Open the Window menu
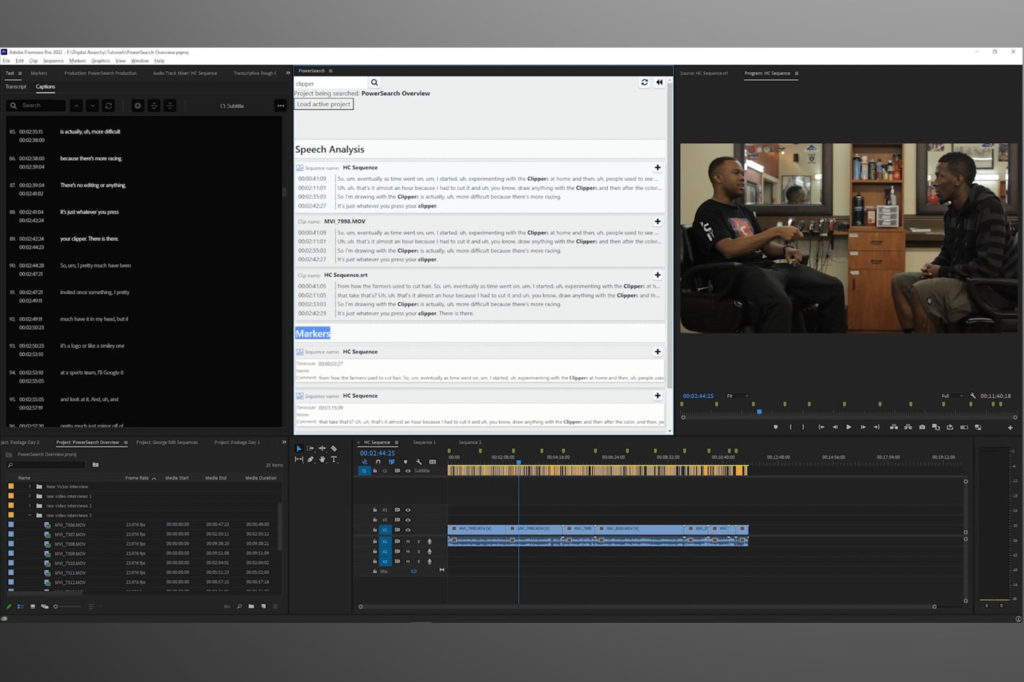 pos(140,61)
